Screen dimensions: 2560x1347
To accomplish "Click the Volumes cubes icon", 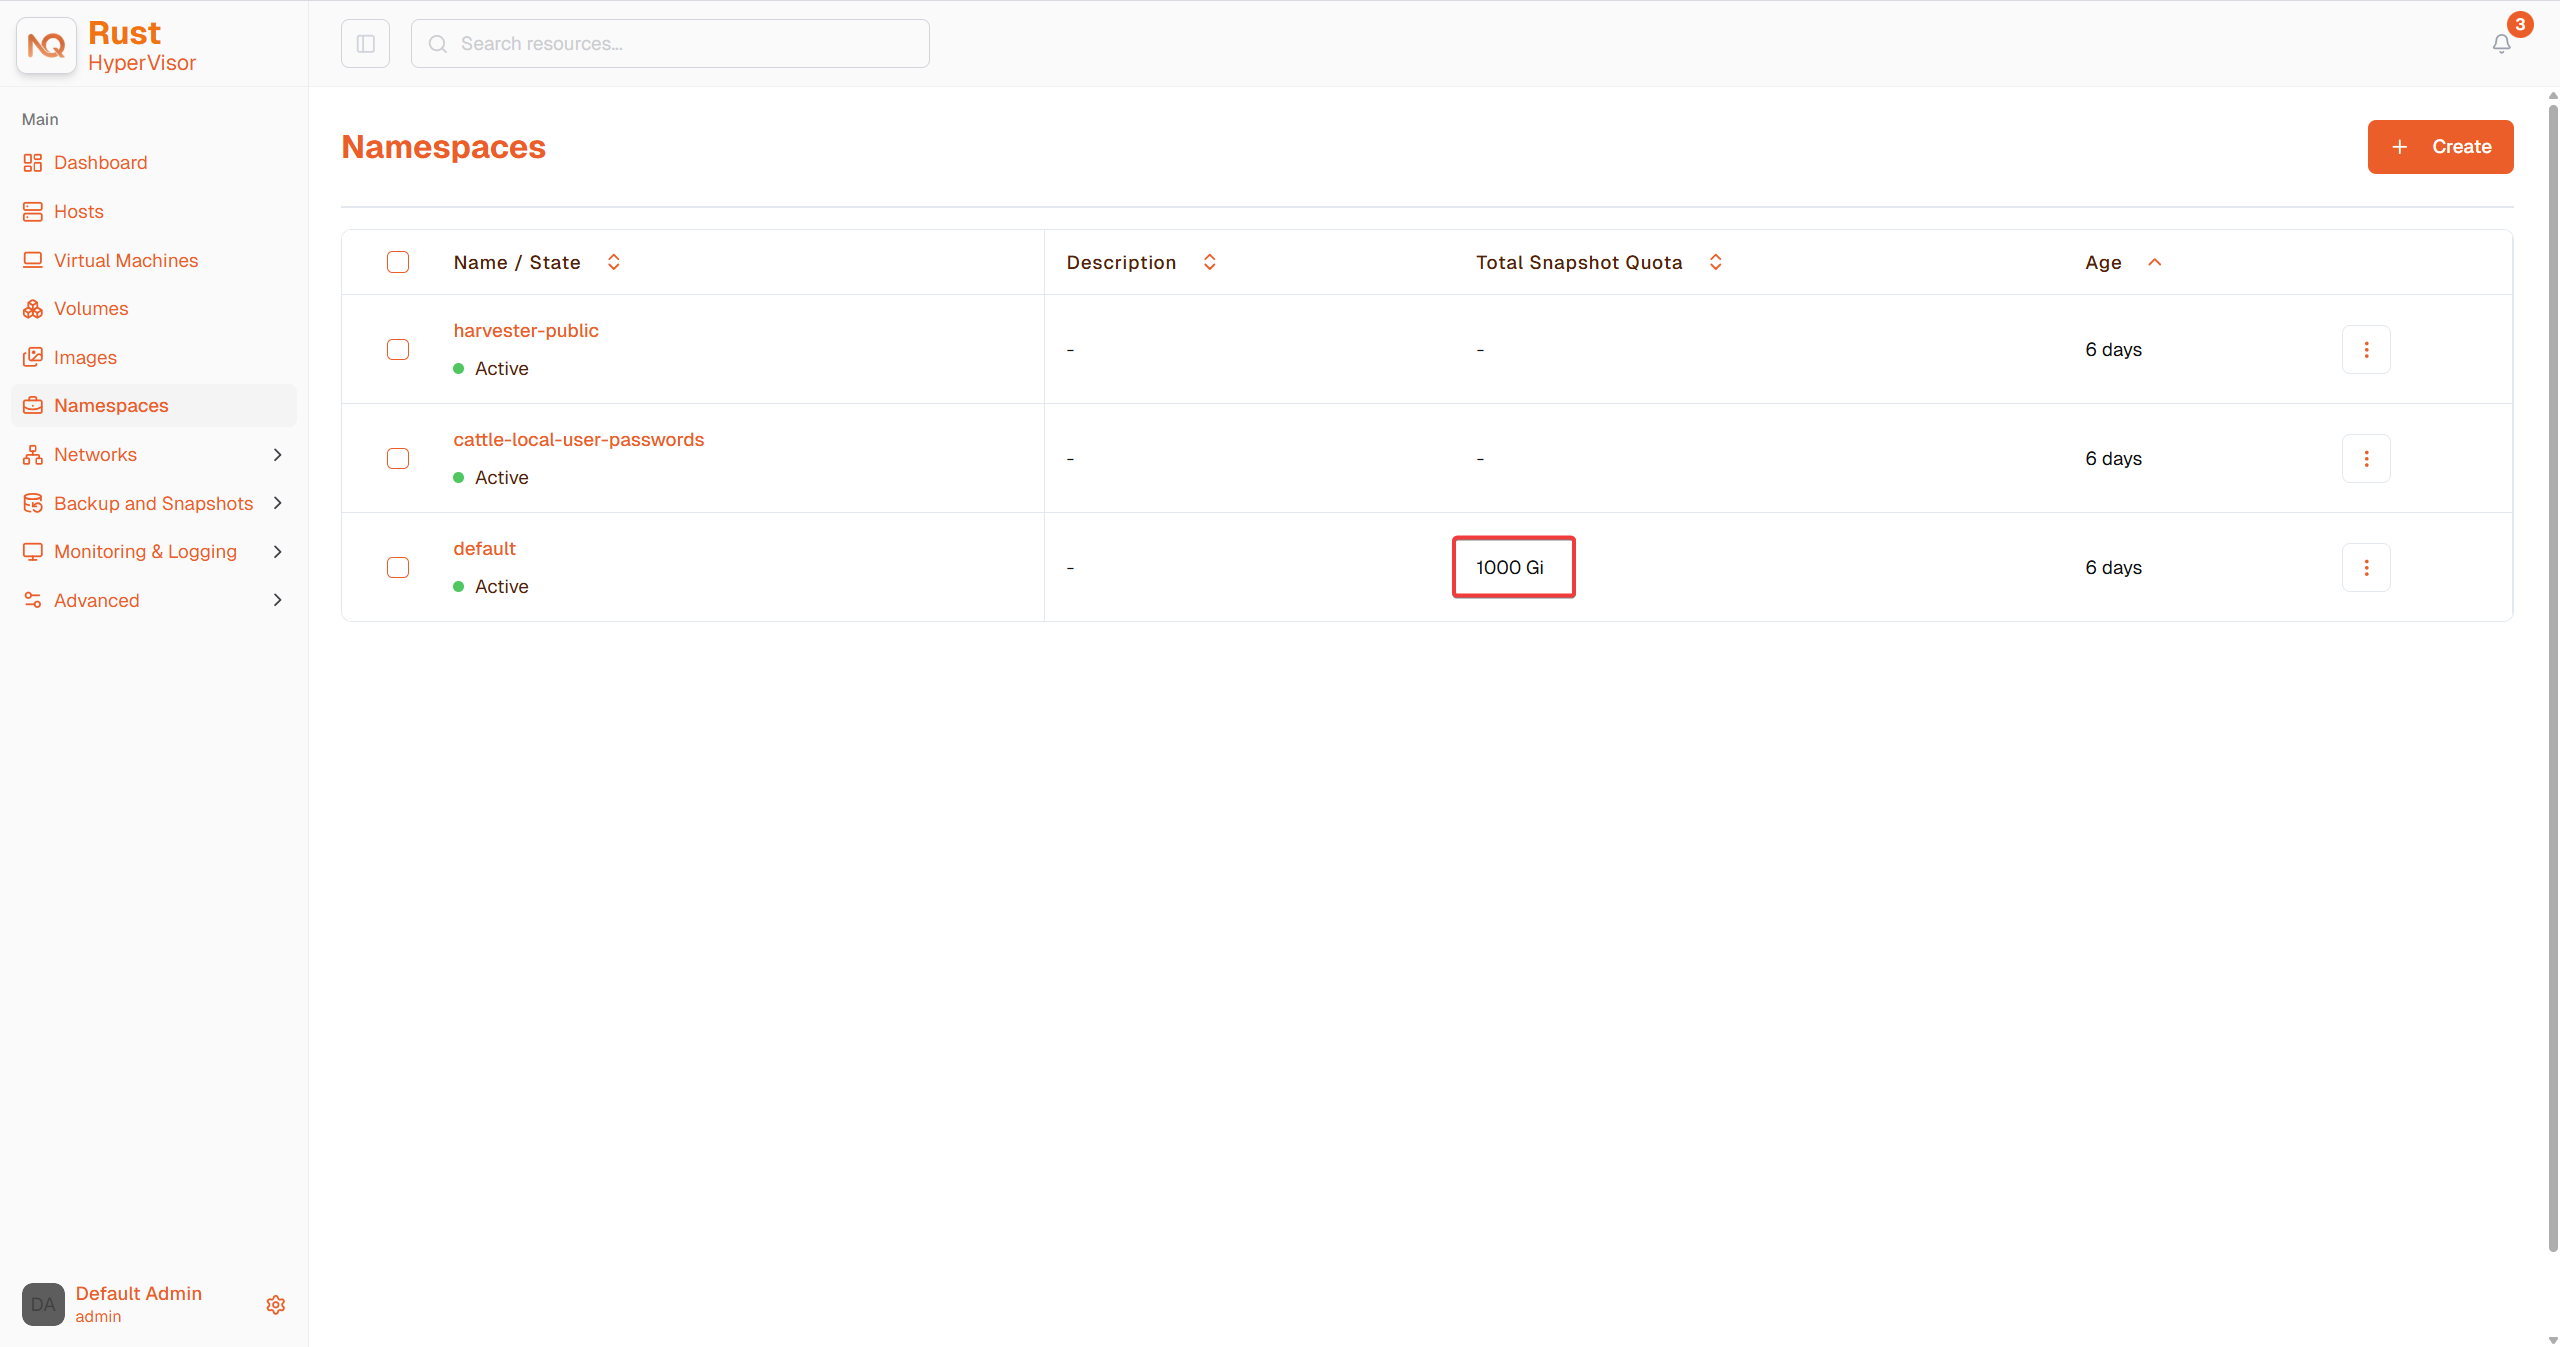I will tap(33, 309).
